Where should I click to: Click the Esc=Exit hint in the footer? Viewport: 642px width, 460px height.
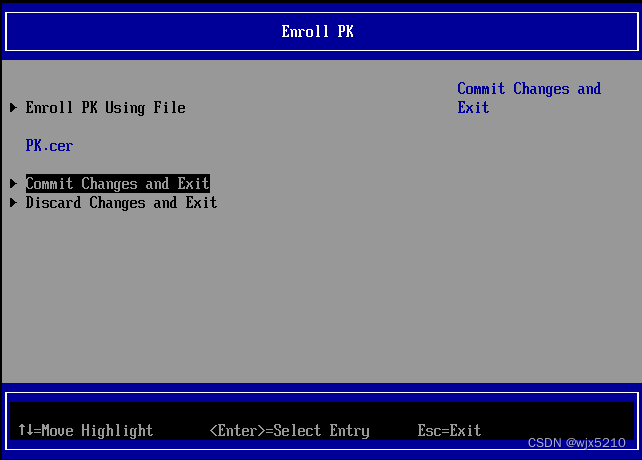449,431
